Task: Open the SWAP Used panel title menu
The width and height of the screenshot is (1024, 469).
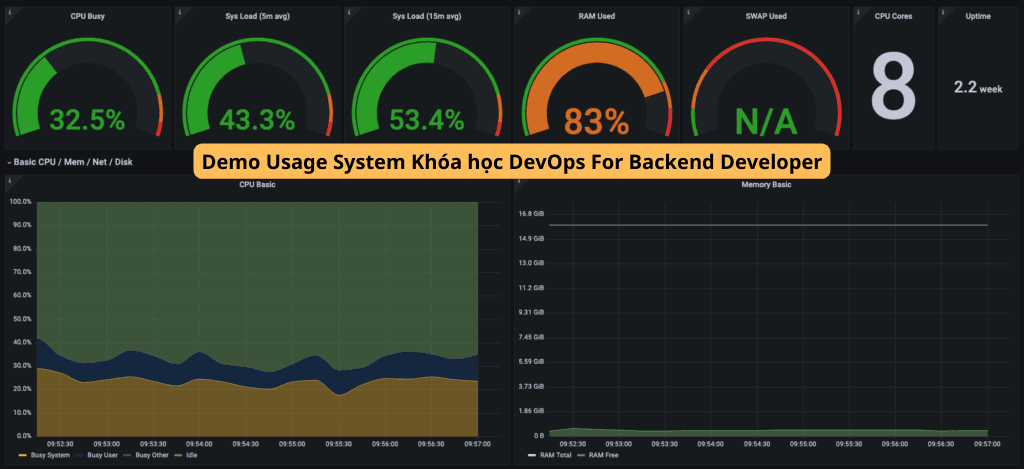Action: (x=767, y=16)
